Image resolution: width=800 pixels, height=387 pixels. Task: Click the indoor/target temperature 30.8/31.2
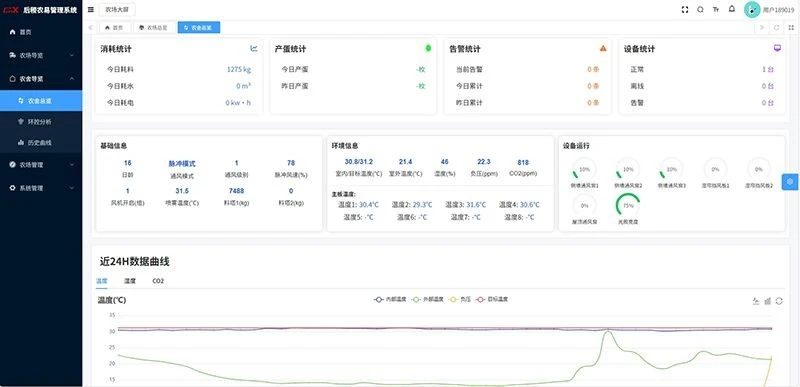[x=359, y=162]
